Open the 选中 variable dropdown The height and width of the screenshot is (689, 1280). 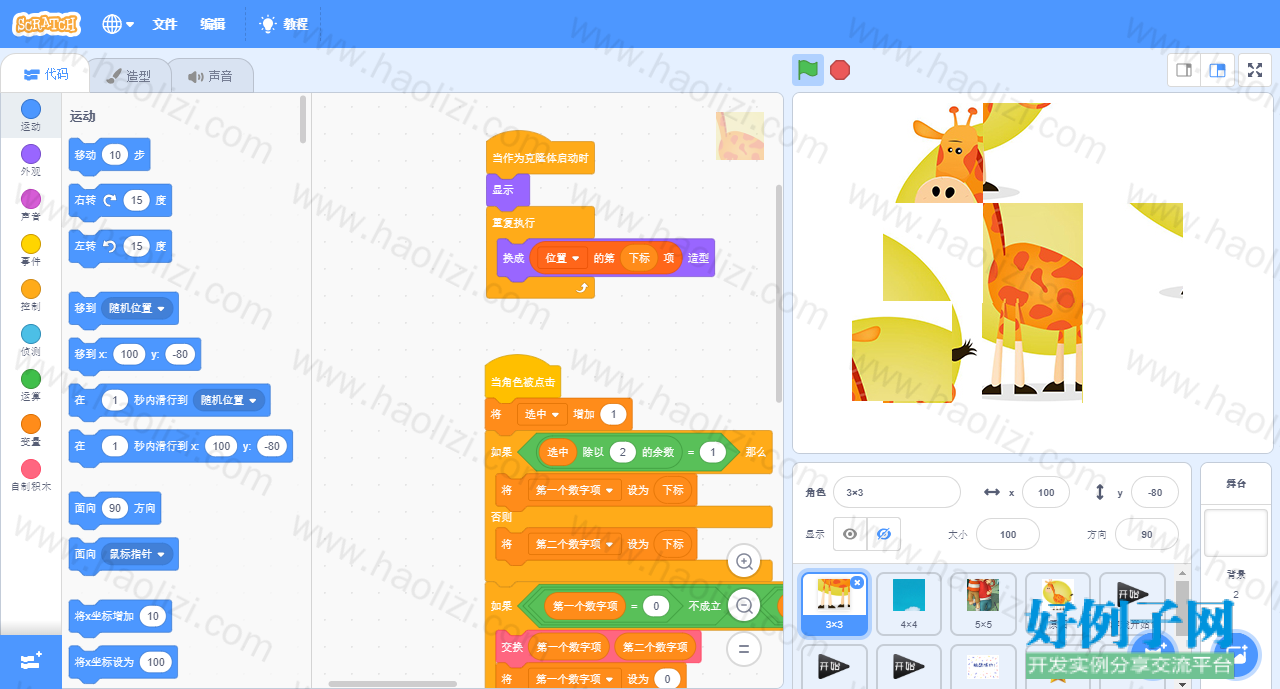[542, 414]
